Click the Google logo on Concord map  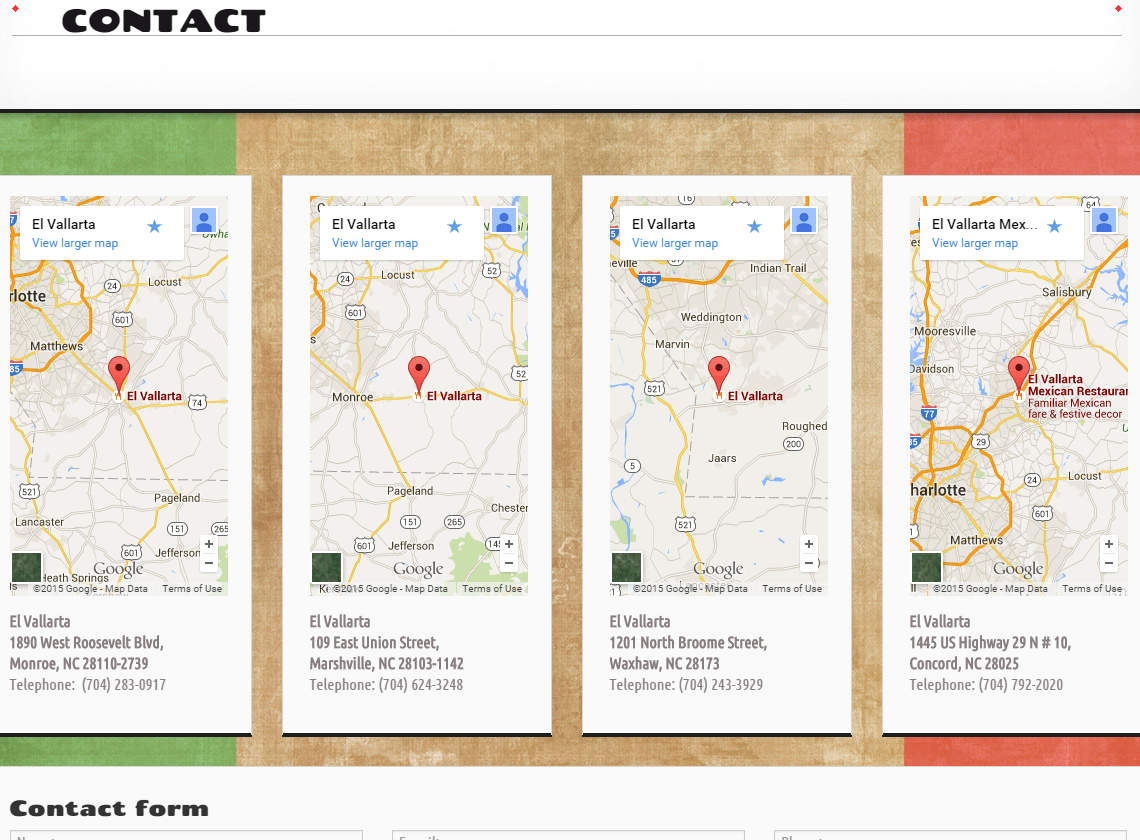[x=1018, y=569]
